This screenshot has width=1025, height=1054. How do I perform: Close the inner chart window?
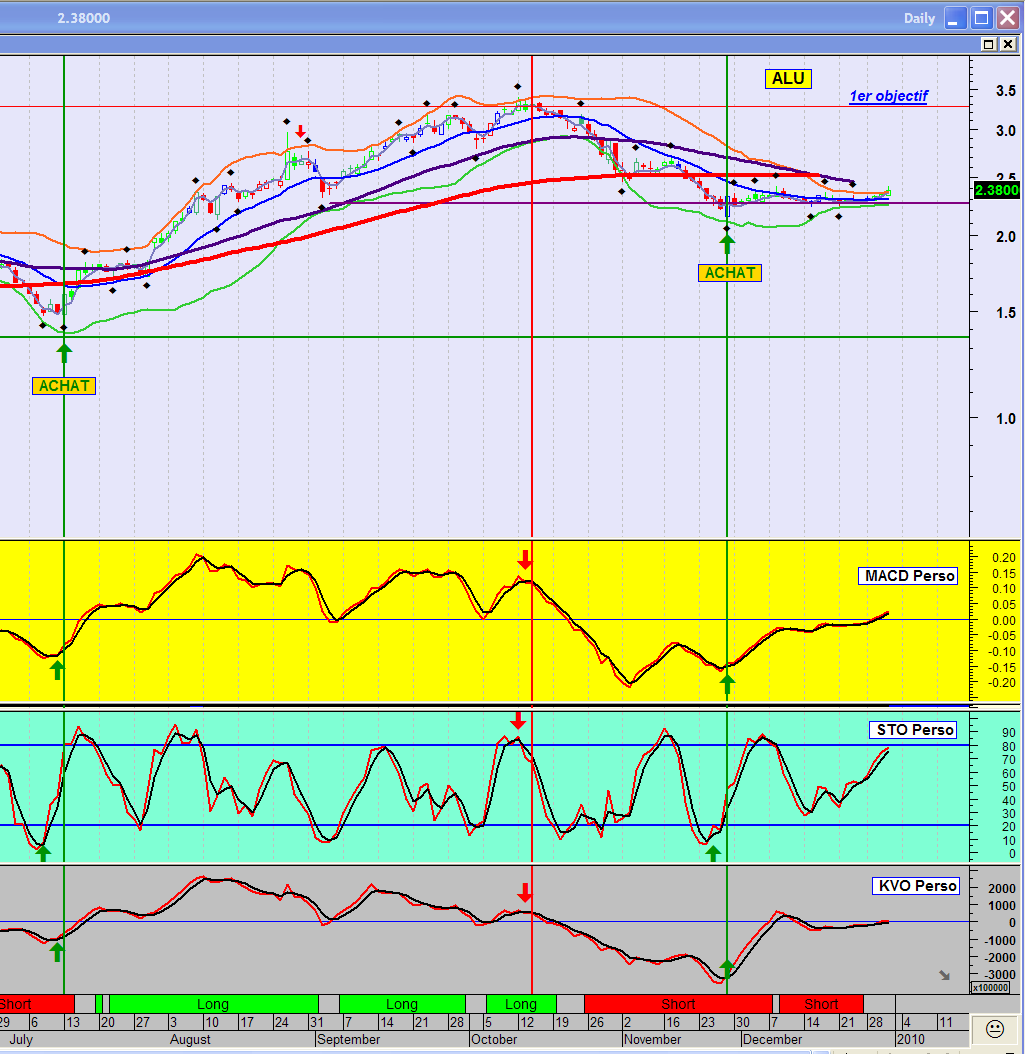point(1008,44)
